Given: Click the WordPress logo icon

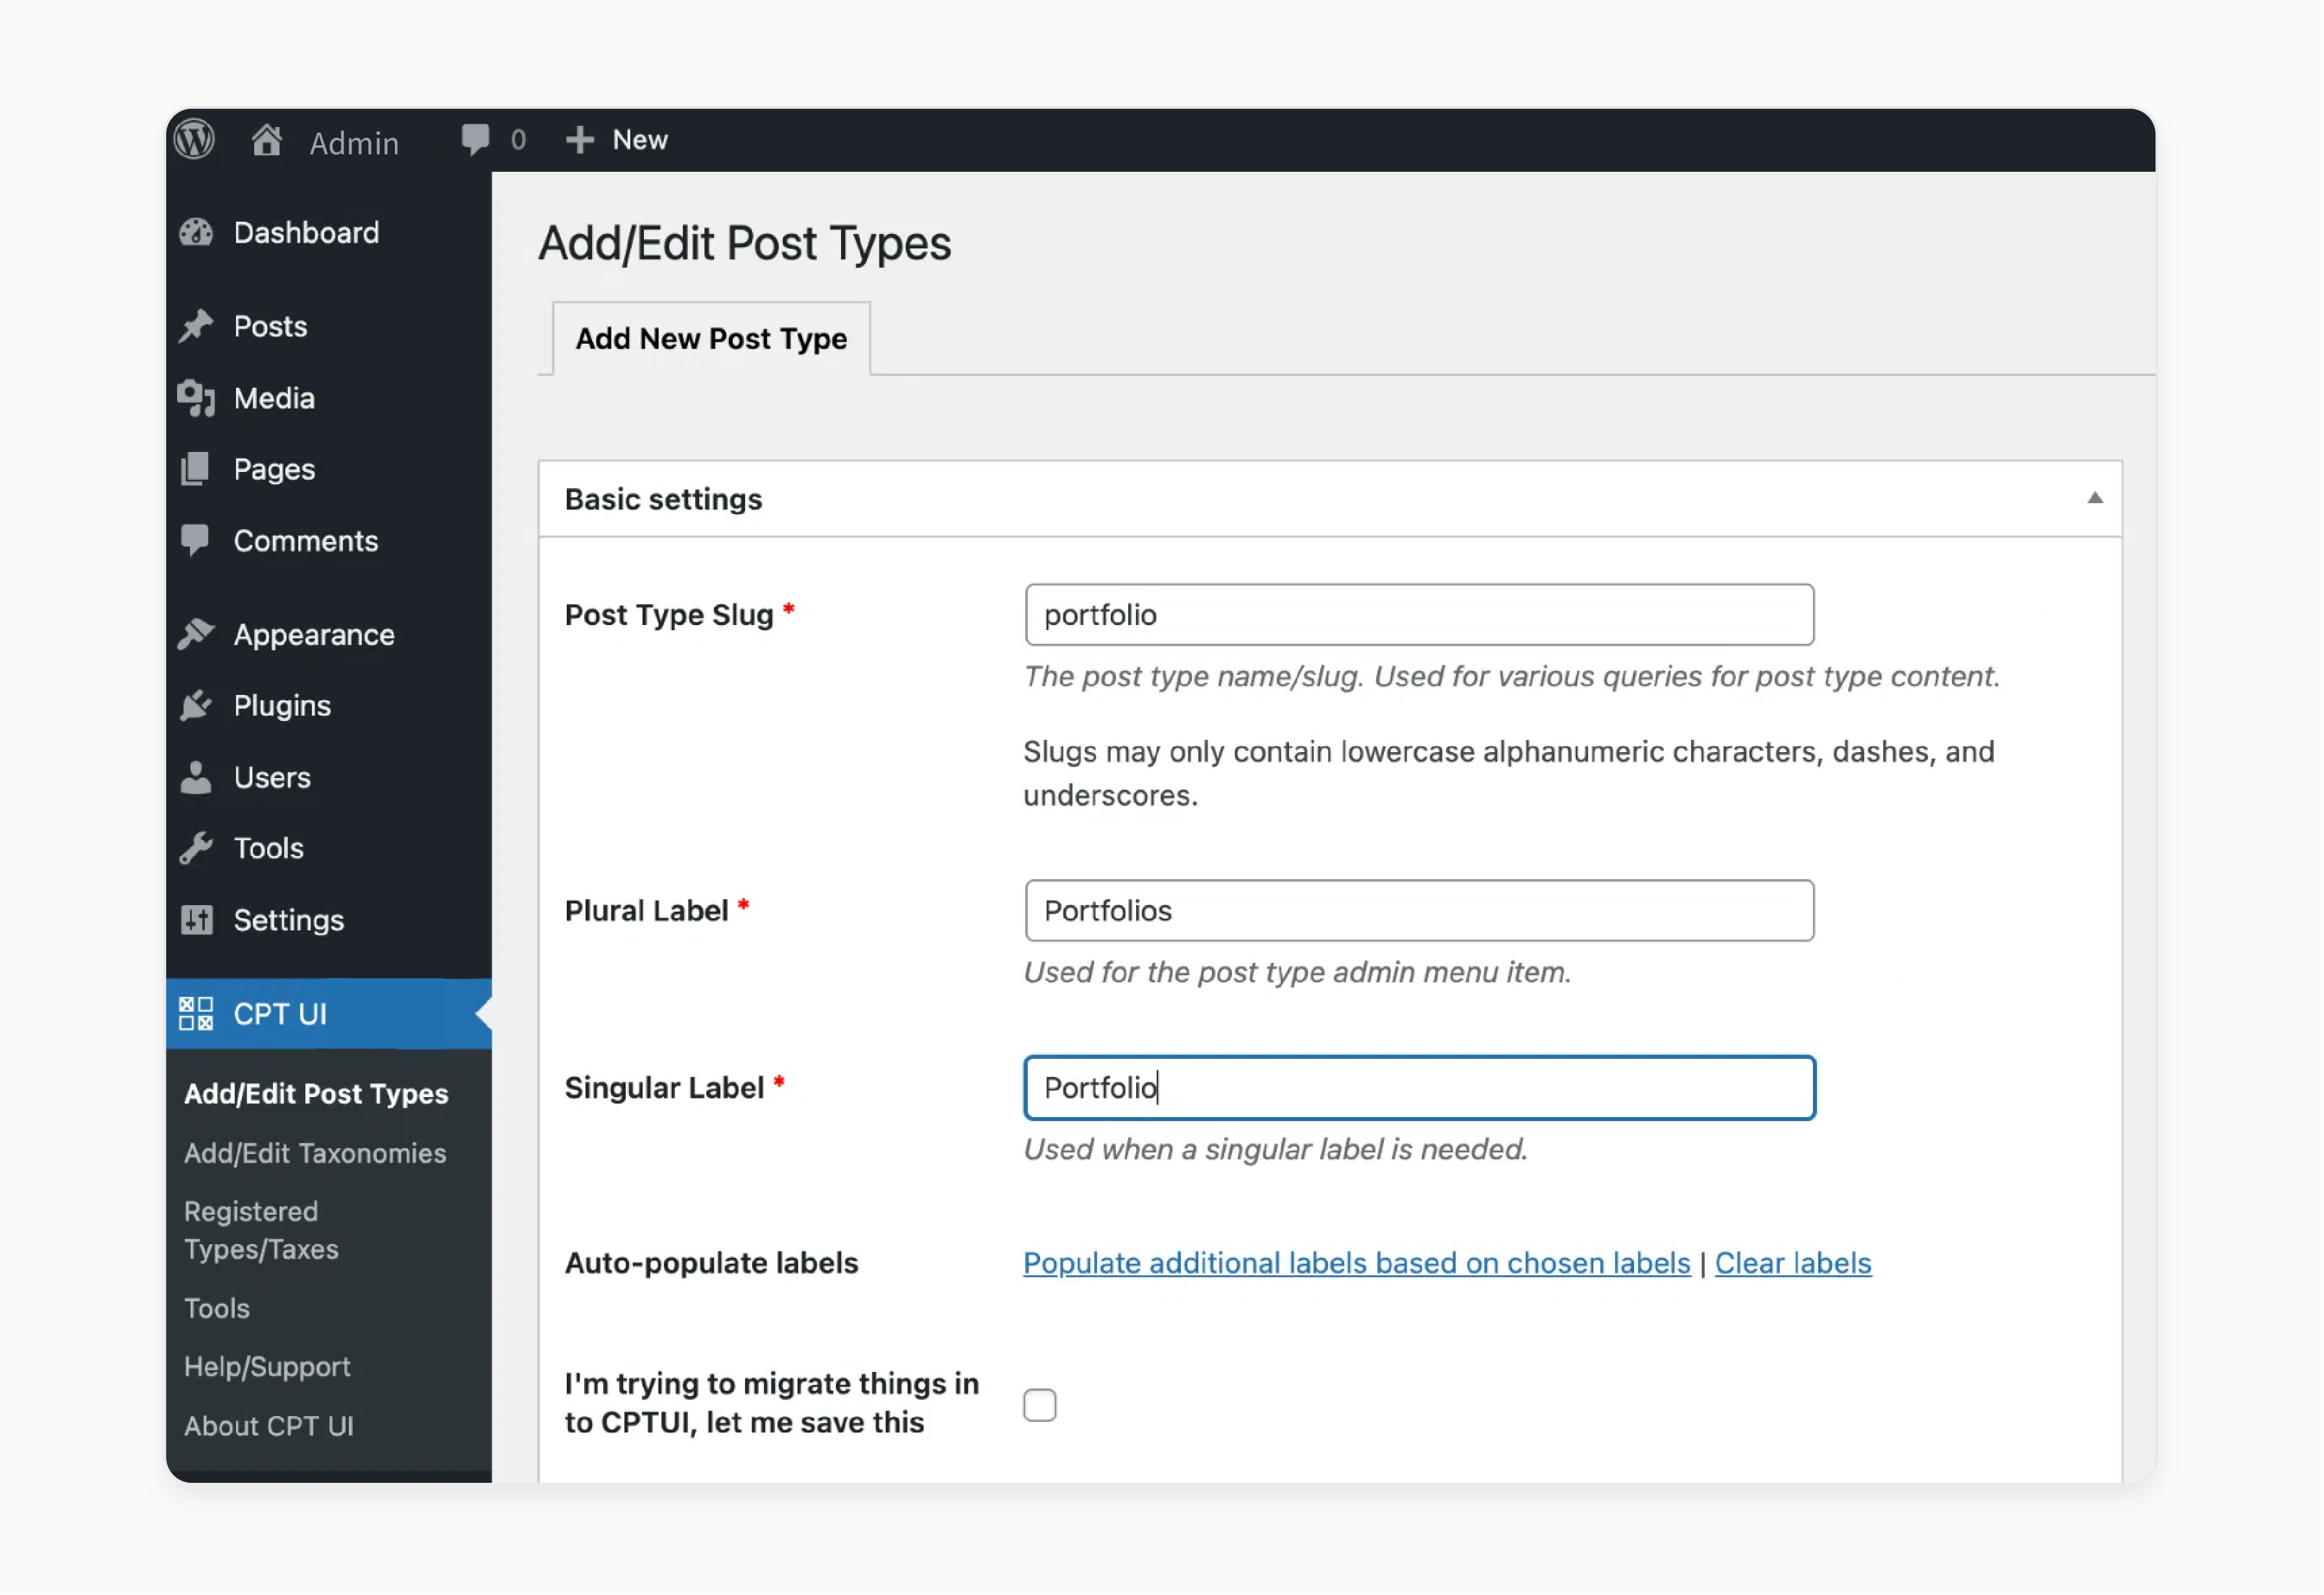Looking at the screenshot, I should click(194, 140).
